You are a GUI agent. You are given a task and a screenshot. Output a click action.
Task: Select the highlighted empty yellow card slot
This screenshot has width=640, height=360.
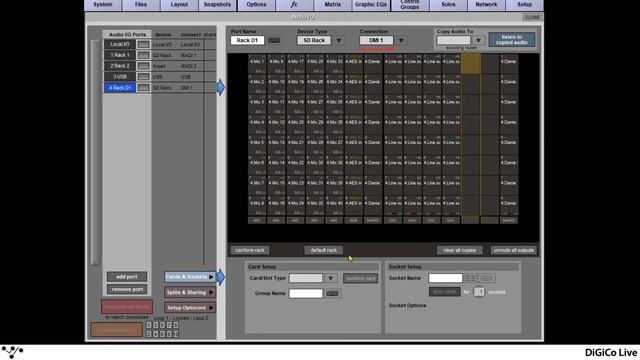click(x=471, y=64)
